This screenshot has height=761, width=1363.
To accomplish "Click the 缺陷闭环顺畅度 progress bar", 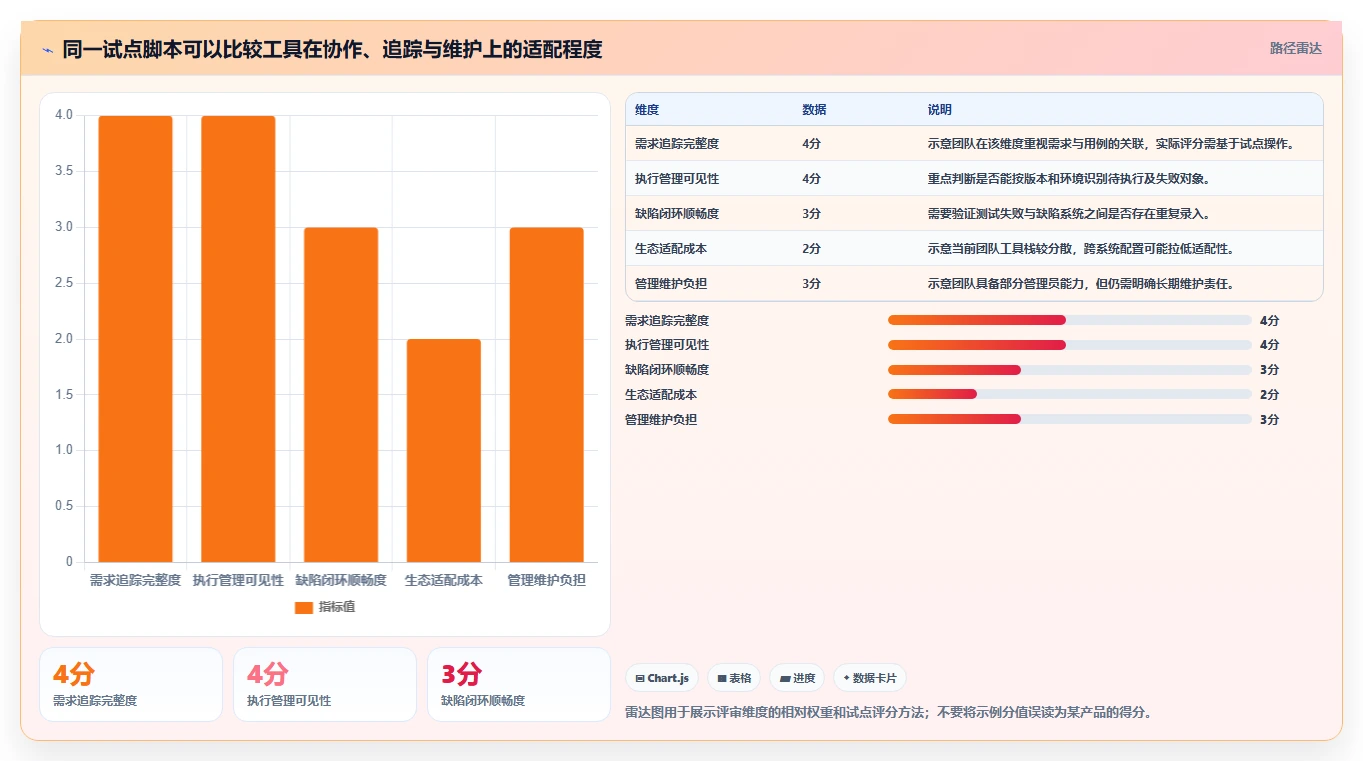I will click(x=1070, y=370).
